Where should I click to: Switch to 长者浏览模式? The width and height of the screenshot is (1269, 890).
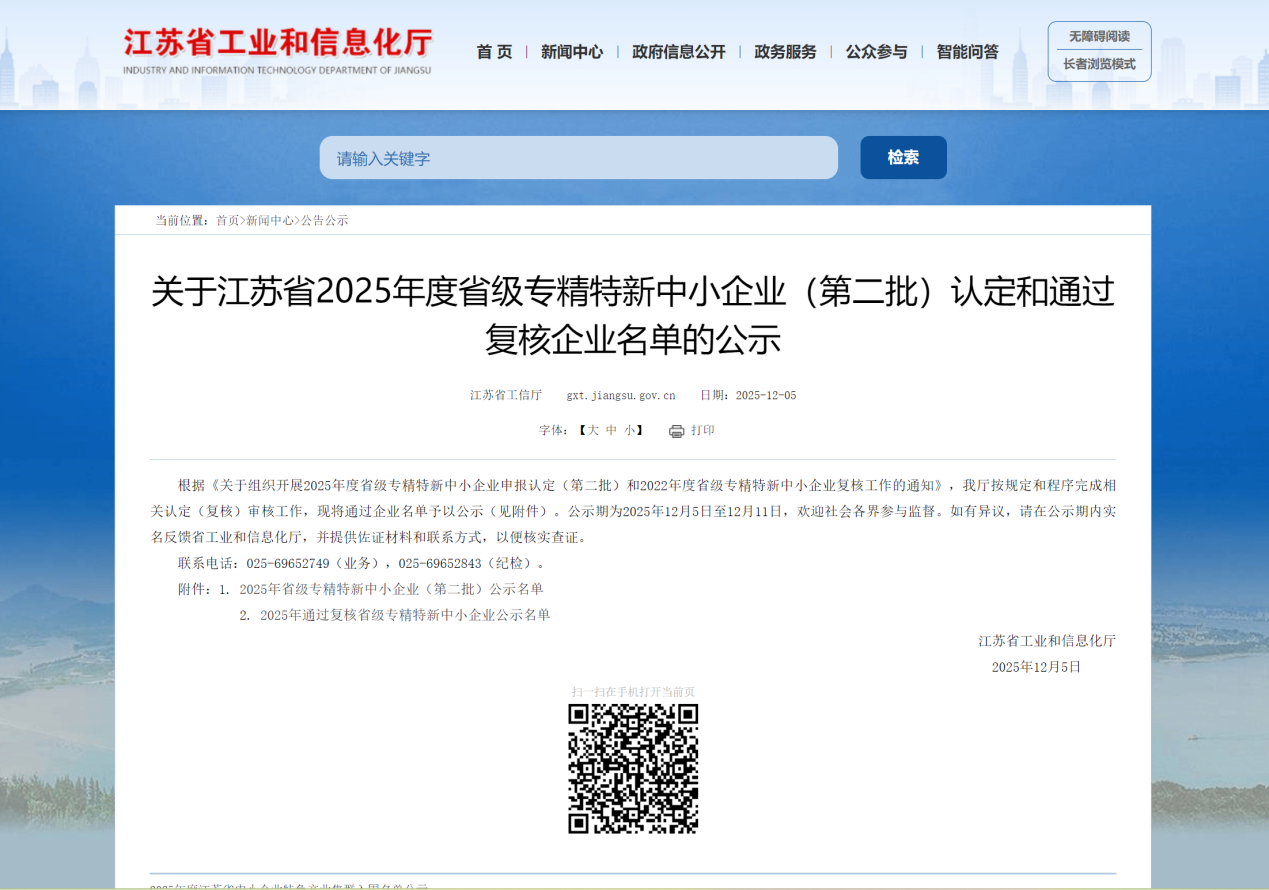click(x=1099, y=64)
